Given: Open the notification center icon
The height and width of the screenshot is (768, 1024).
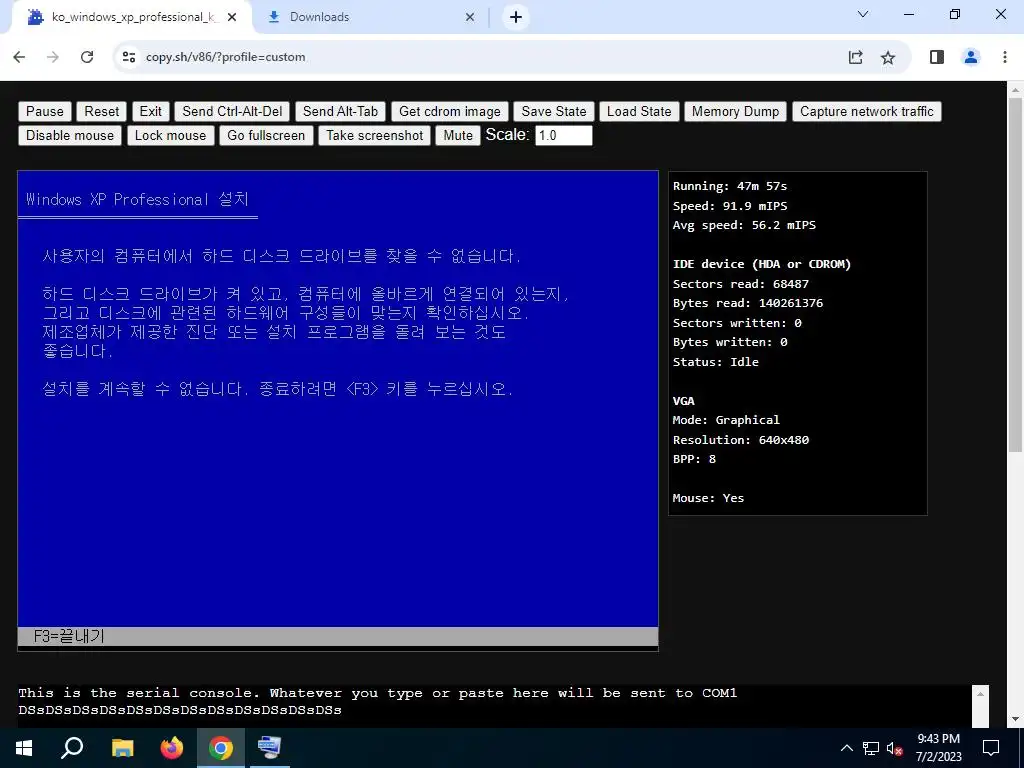Looking at the screenshot, I should point(991,748).
